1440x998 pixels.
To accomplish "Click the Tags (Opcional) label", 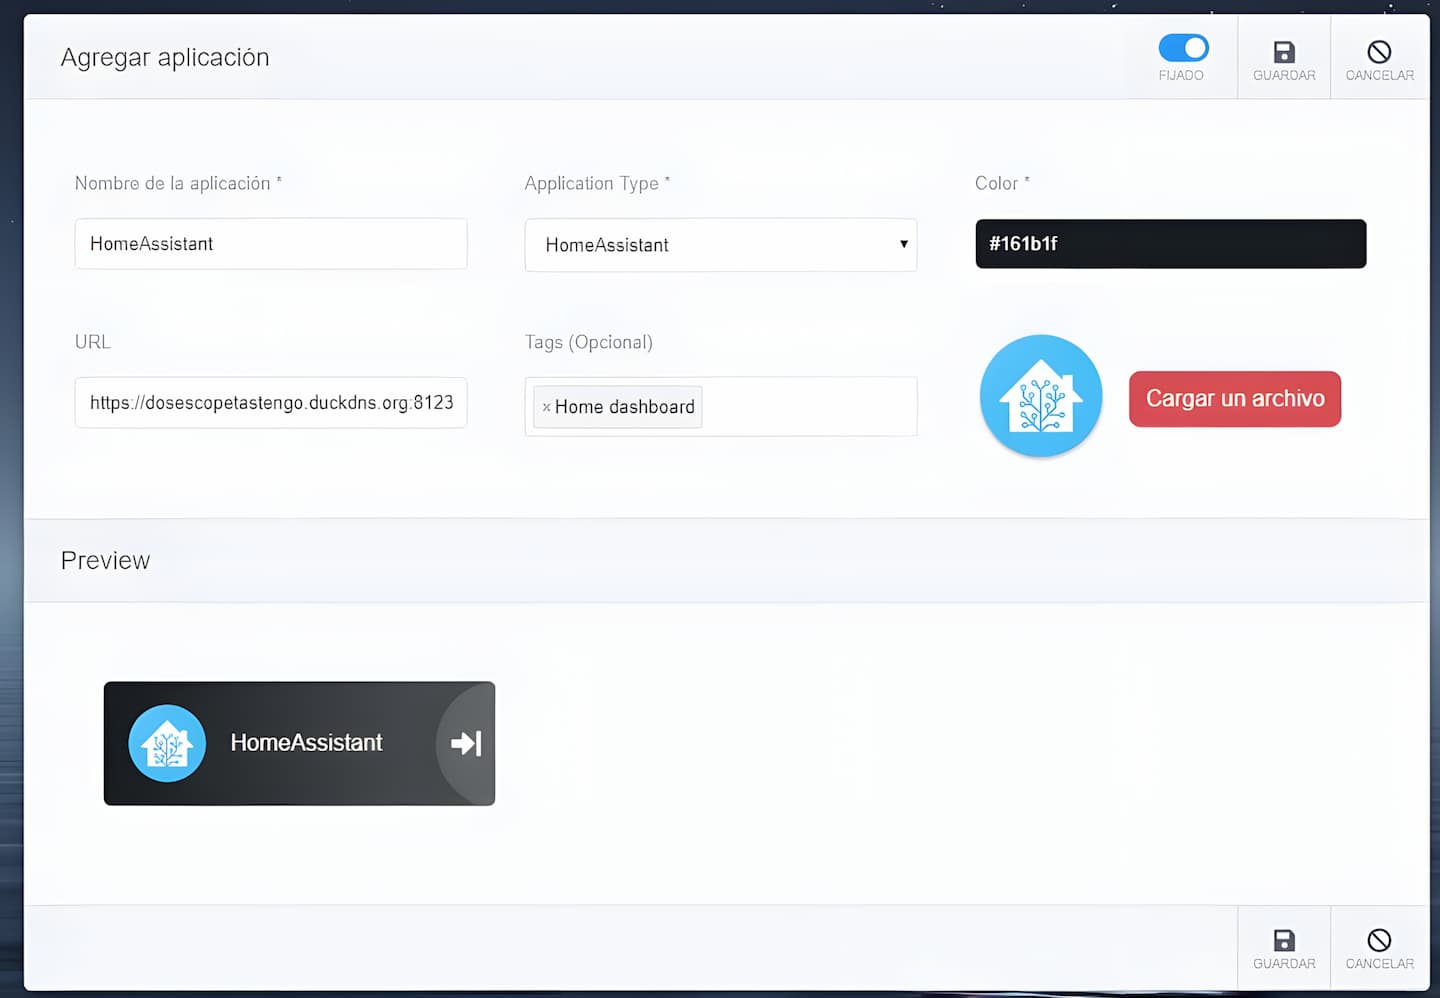I will tap(588, 342).
